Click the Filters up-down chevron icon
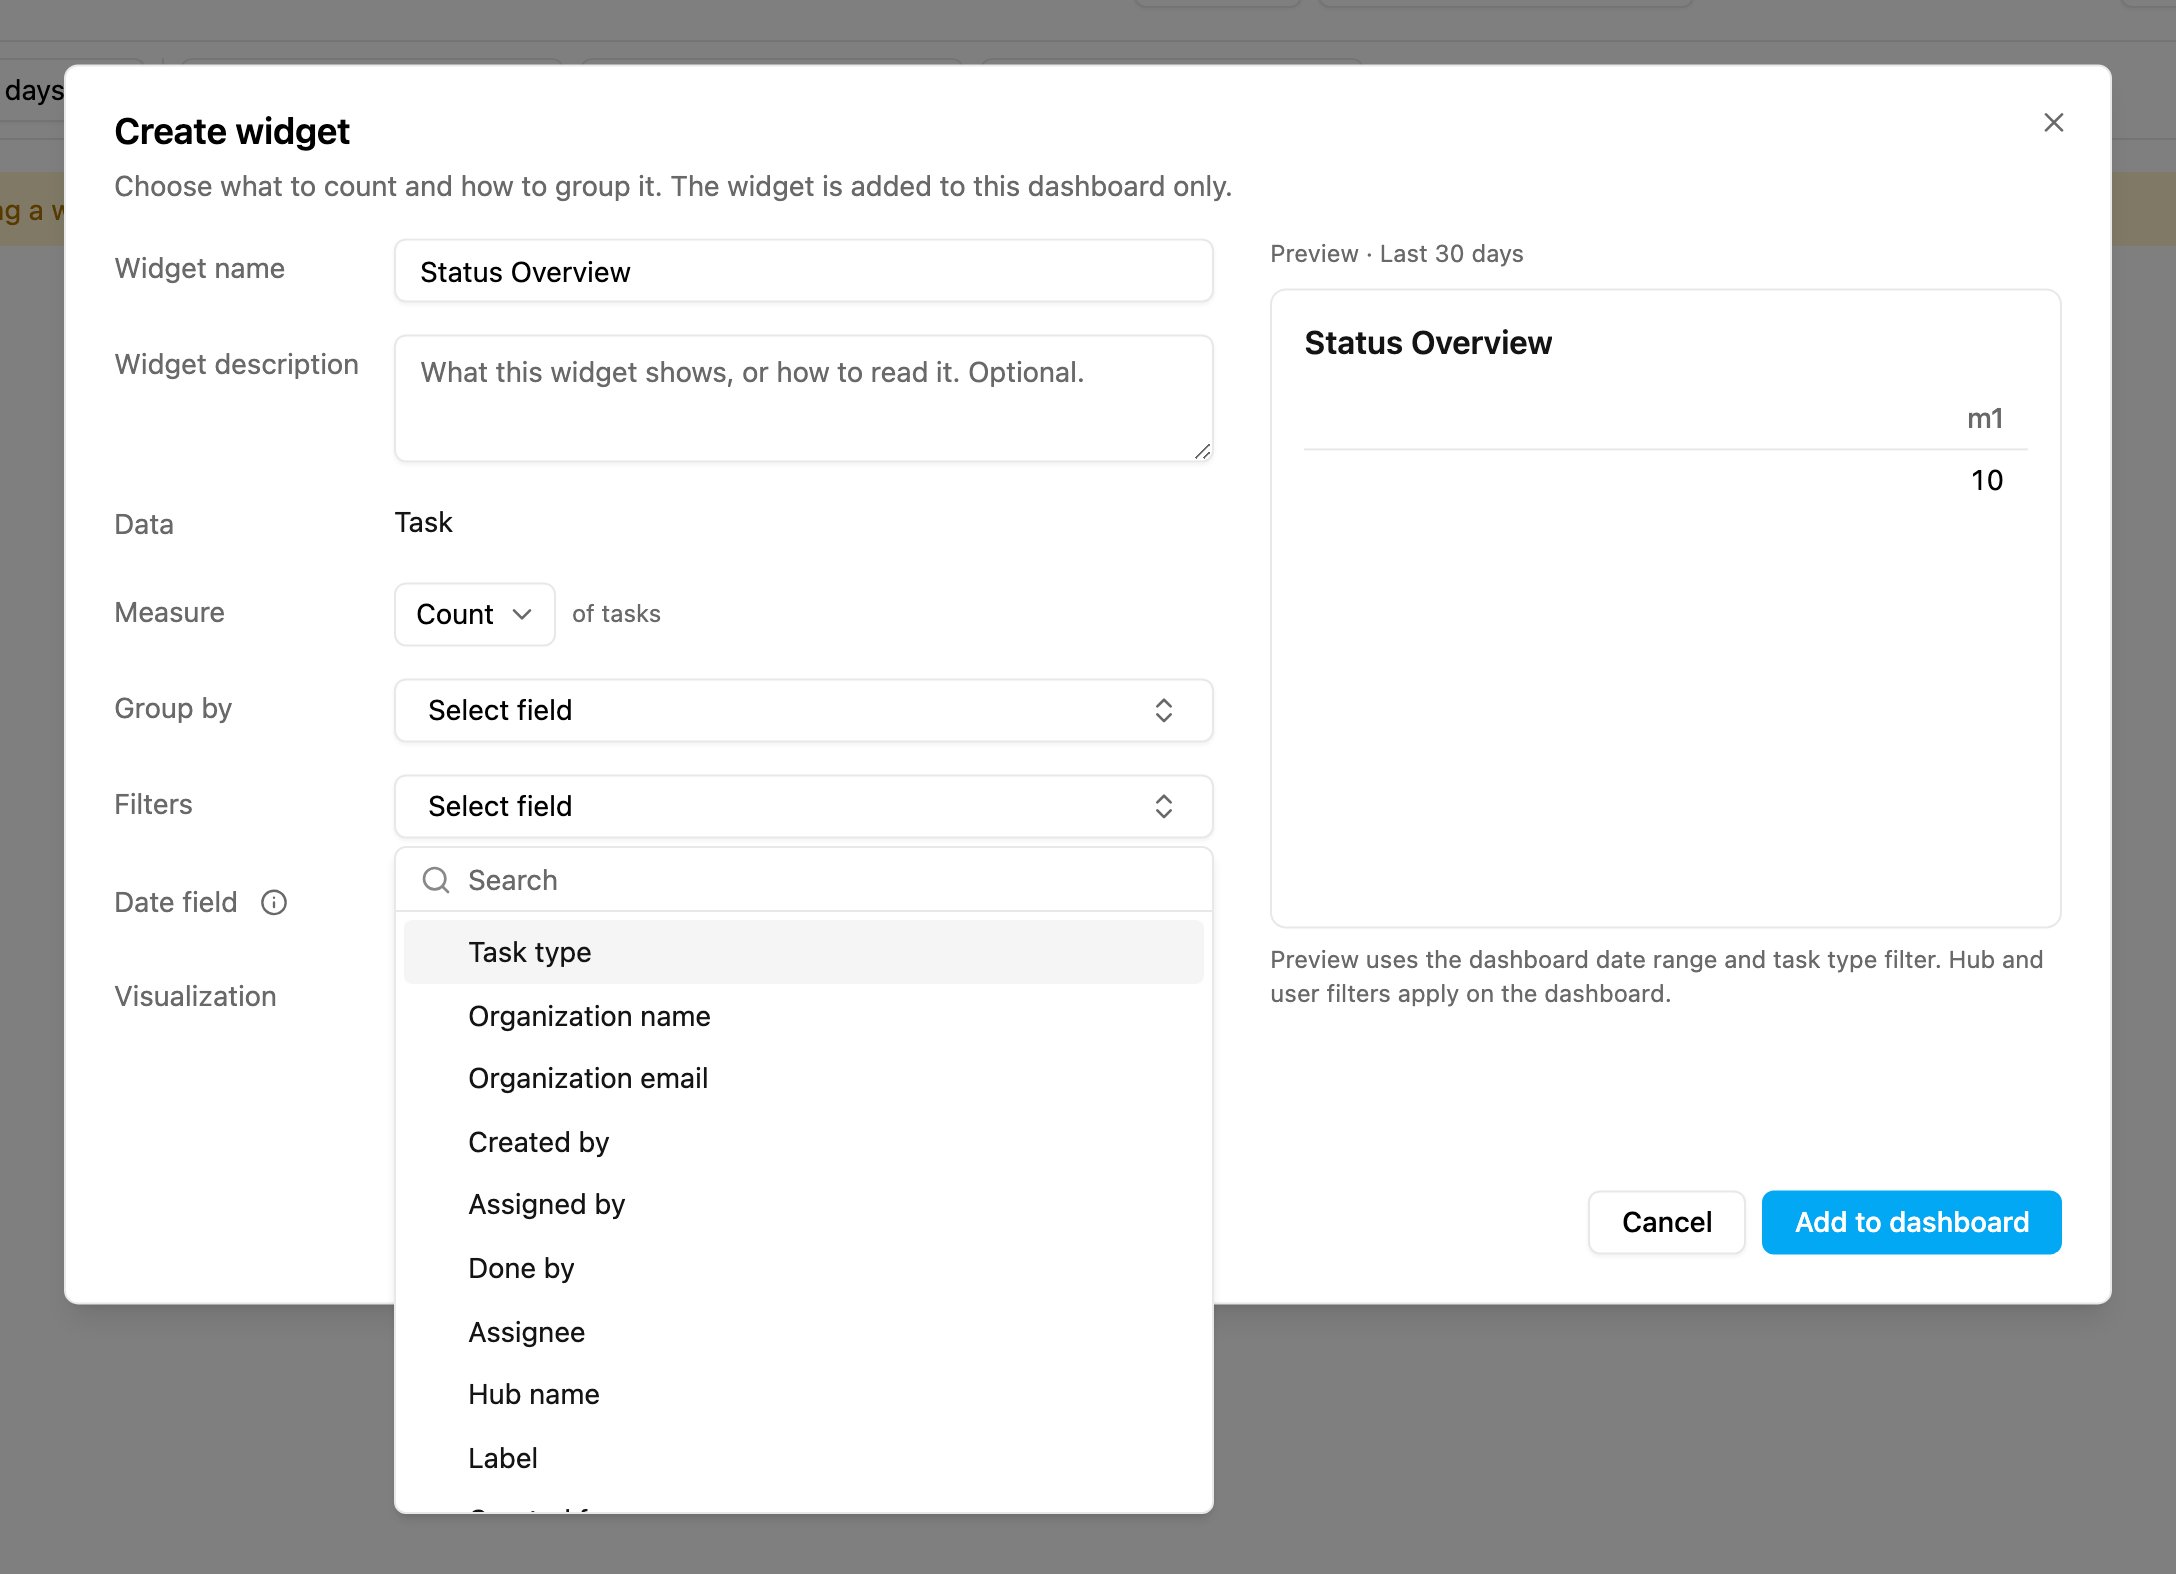Viewport: 2176px width, 1574px height. click(x=1163, y=806)
